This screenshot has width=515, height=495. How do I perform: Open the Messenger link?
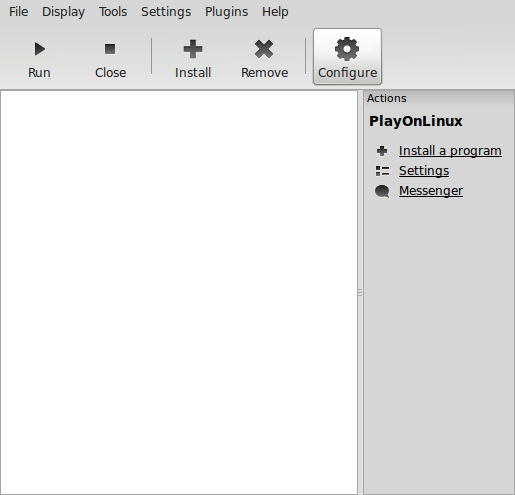coord(431,191)
